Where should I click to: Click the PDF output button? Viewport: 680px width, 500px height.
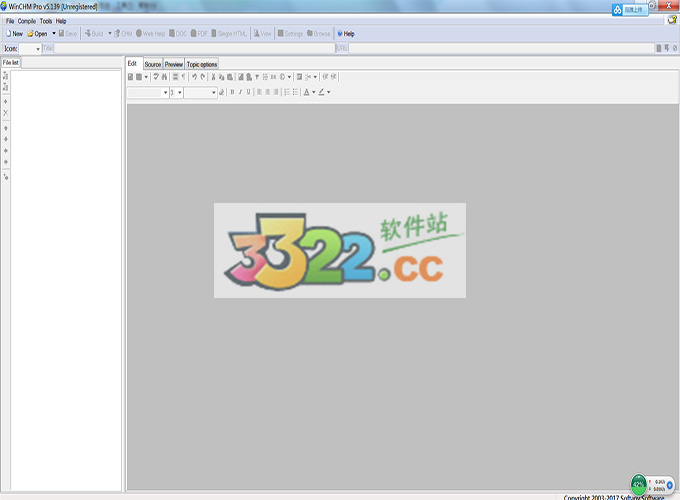pos(199,33)
